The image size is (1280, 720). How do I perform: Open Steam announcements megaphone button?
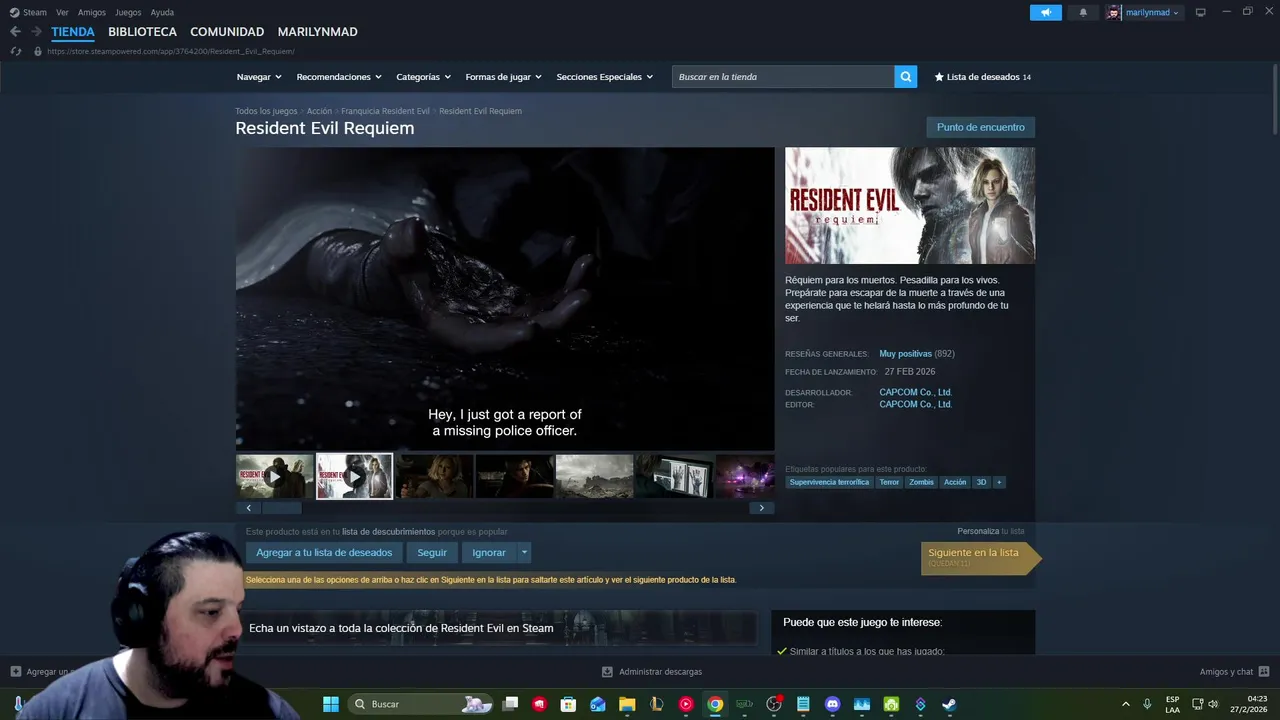point(1045,12)
